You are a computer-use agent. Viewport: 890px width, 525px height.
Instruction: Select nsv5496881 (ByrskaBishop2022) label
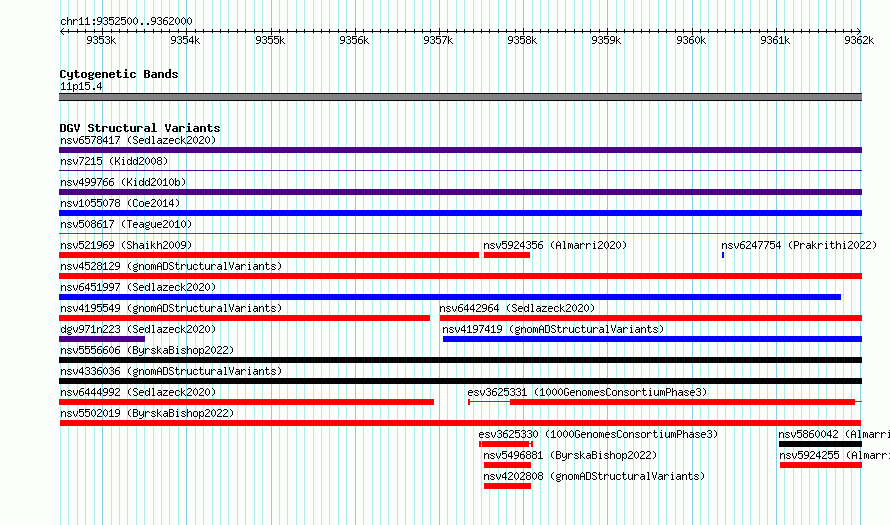tap(570, 455)
